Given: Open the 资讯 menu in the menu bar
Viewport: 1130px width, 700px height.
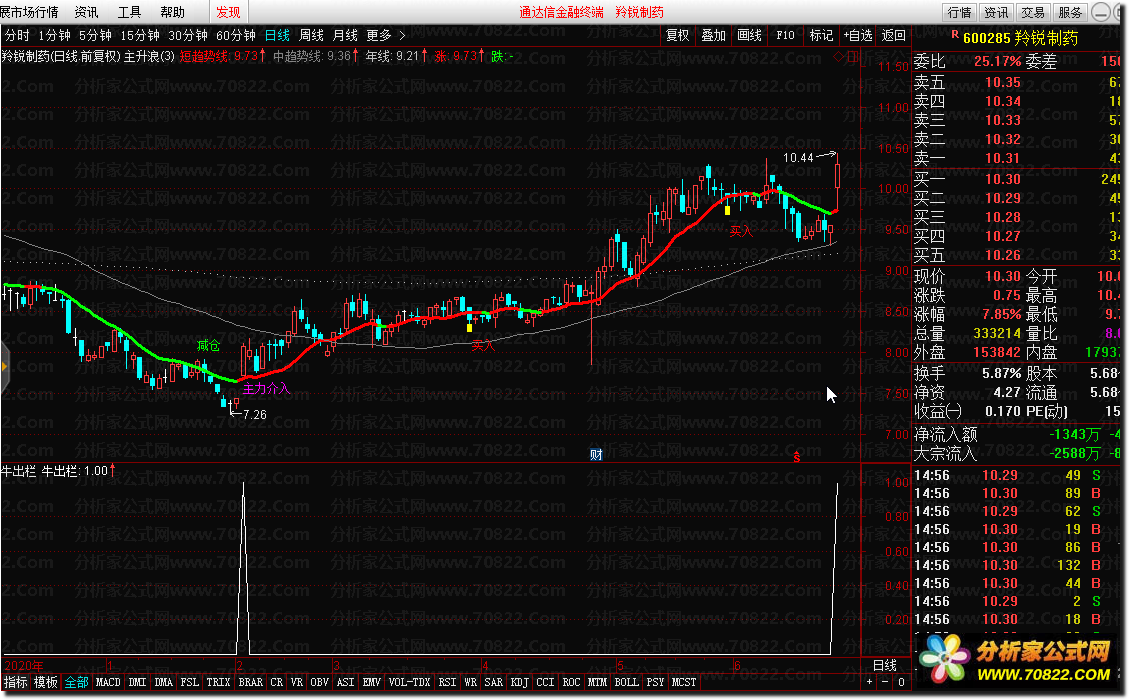Looking at the screenshot, I should tap(86, 12).
